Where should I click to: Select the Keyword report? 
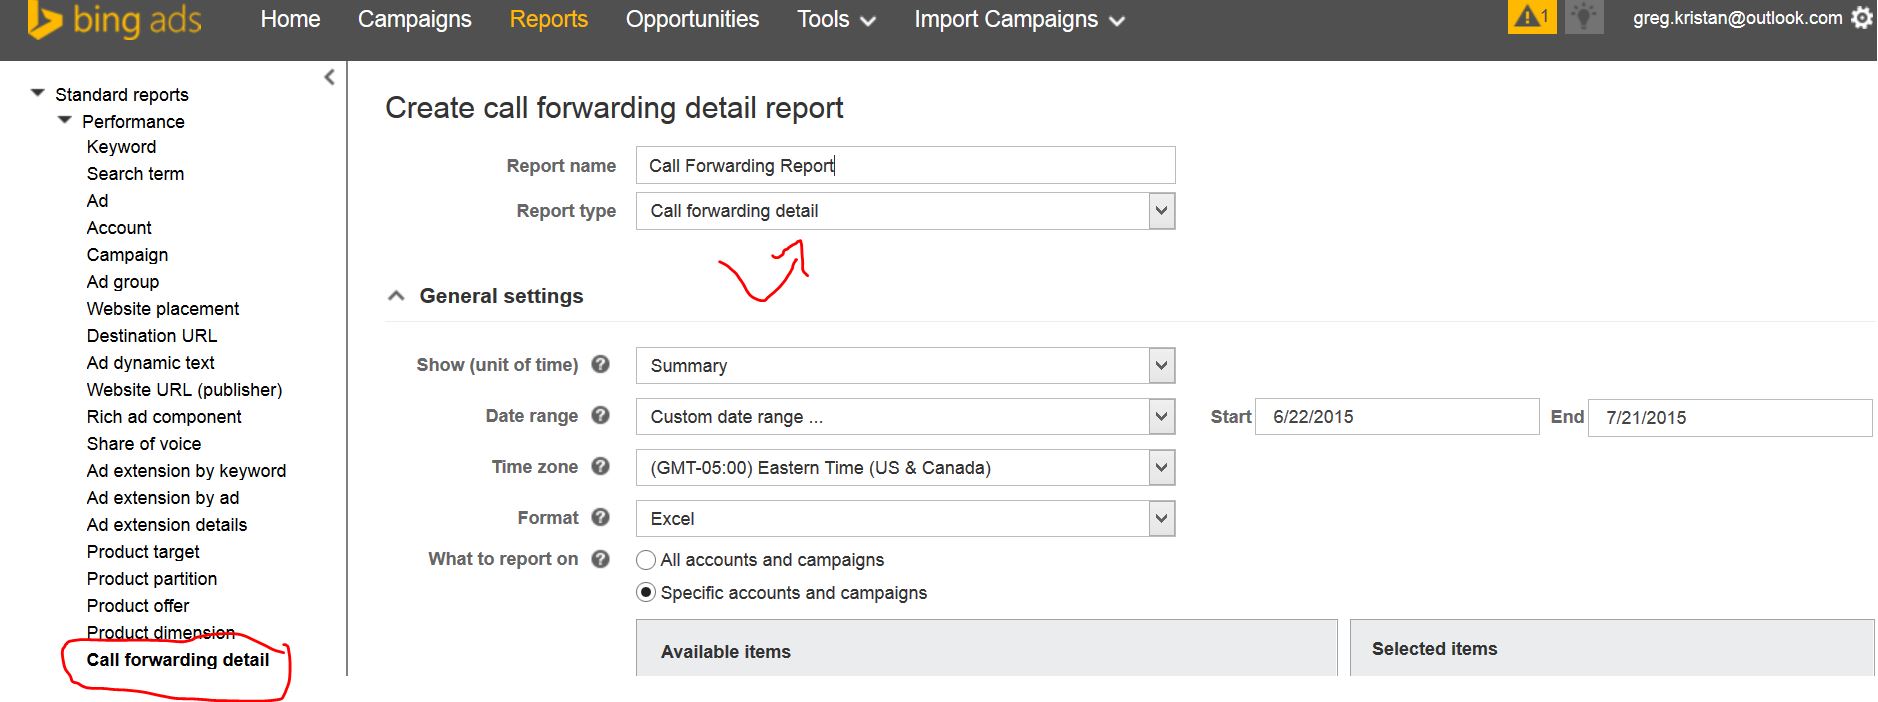pos(121,147)
